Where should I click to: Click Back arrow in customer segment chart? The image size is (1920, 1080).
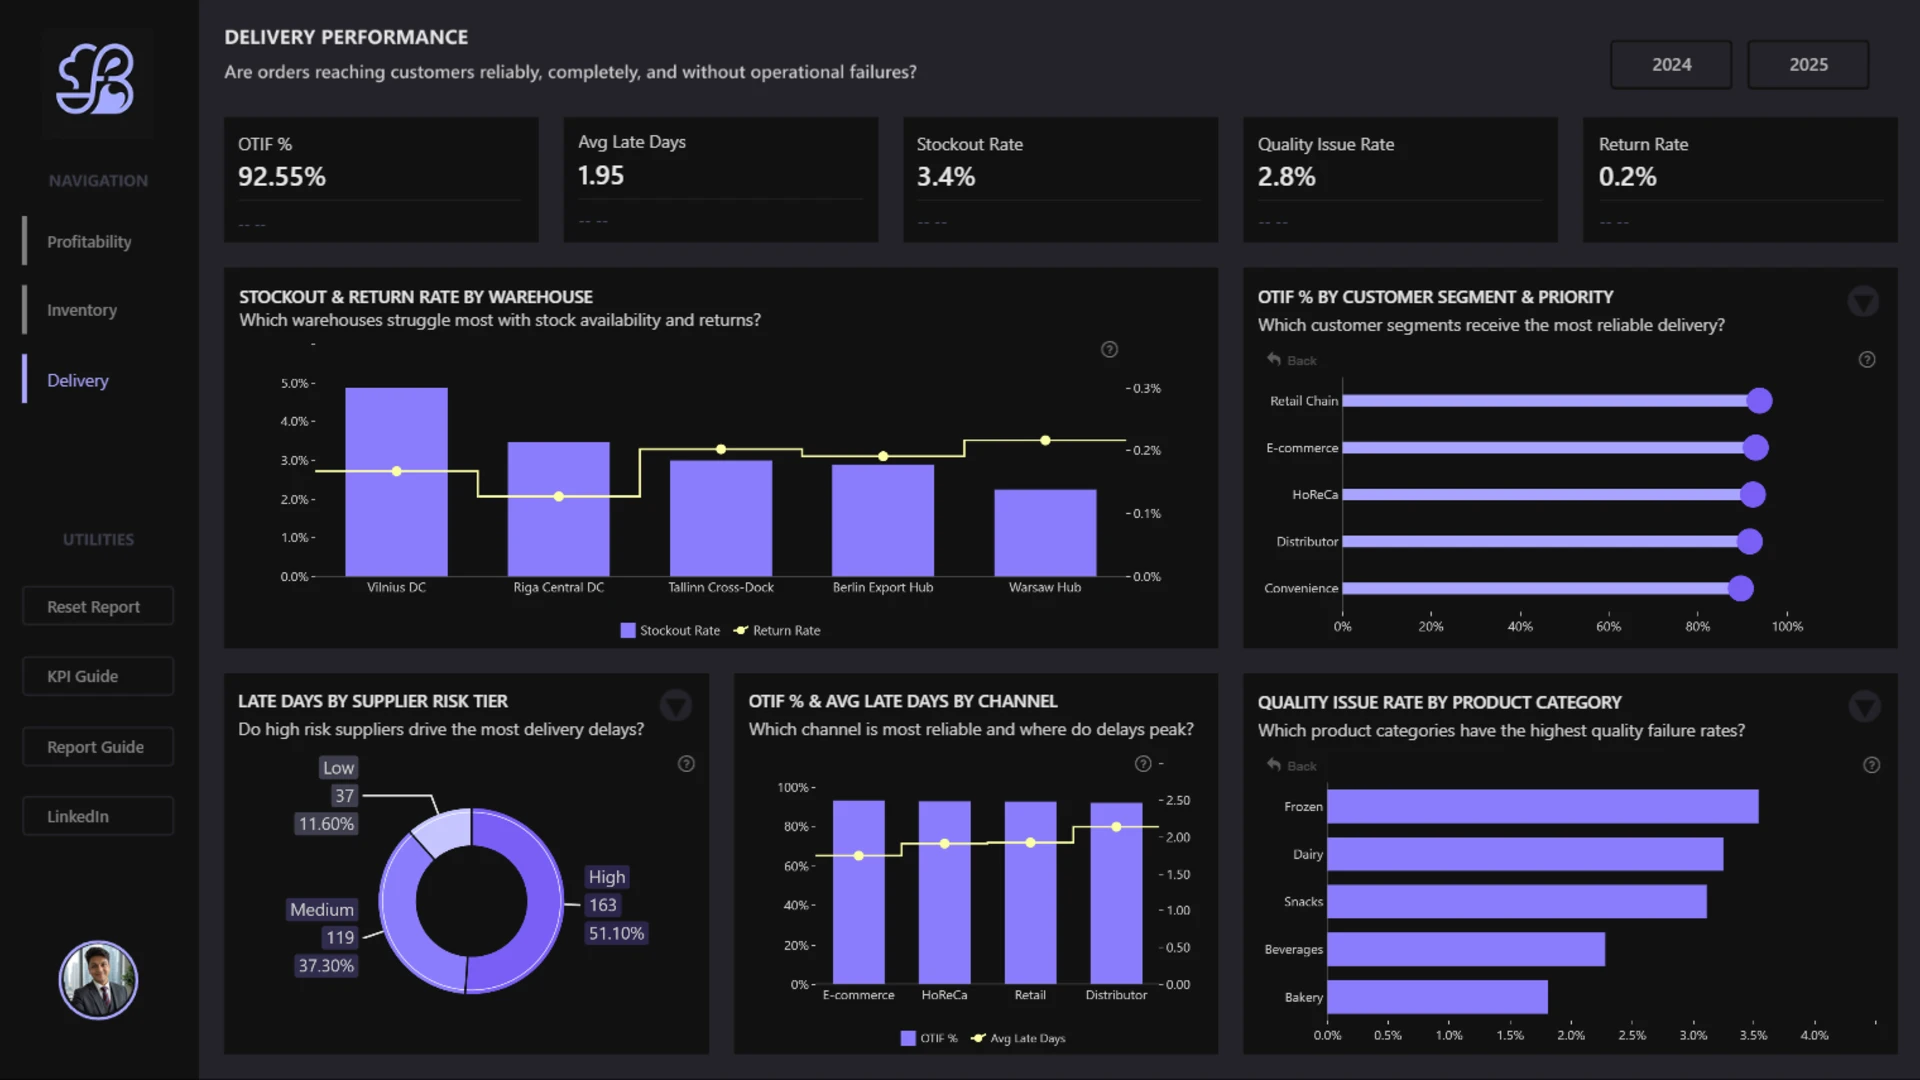pos(1291,360)
